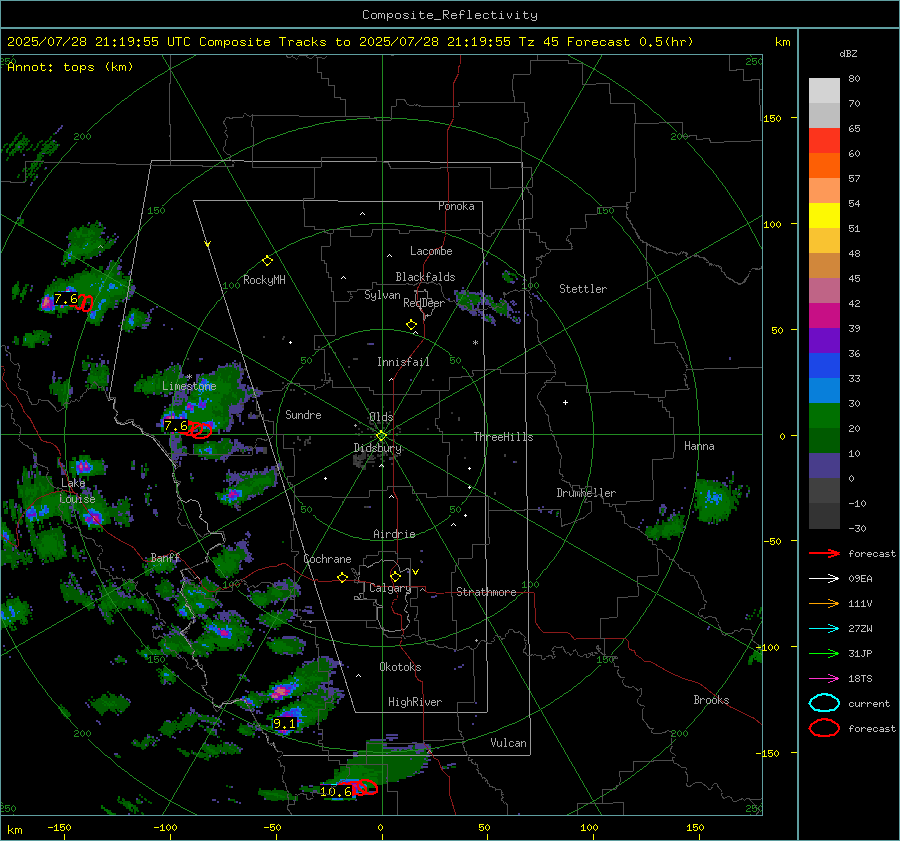The width and height of the screenshot is (900, 841).
Task: Click the 10.6 storm top label
Action: (x=336, y=792)
